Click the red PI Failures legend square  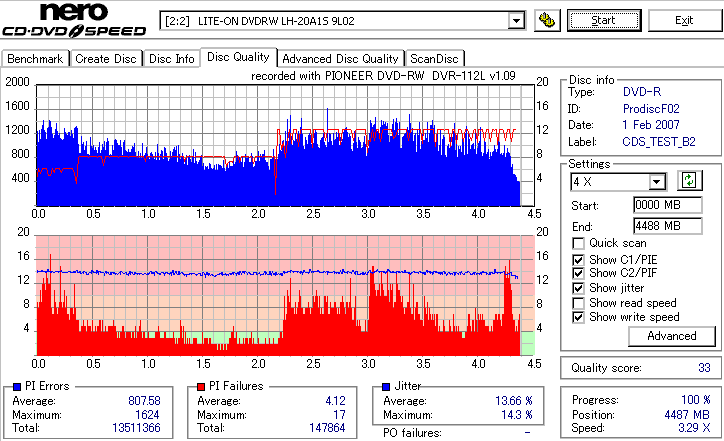pyautogui.click(x=201, y=387)
